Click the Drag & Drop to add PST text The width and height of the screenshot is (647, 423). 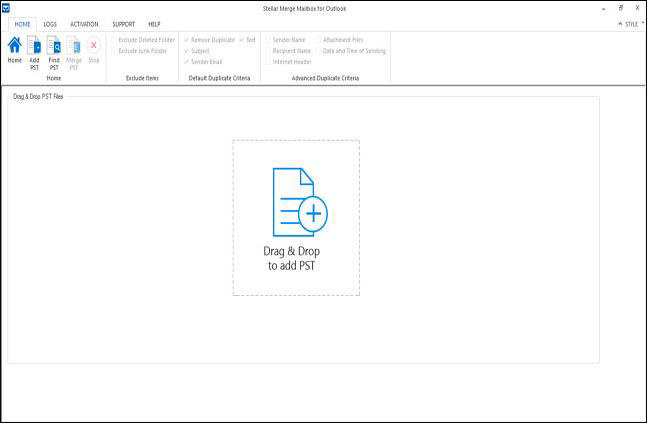coord(293,258)
